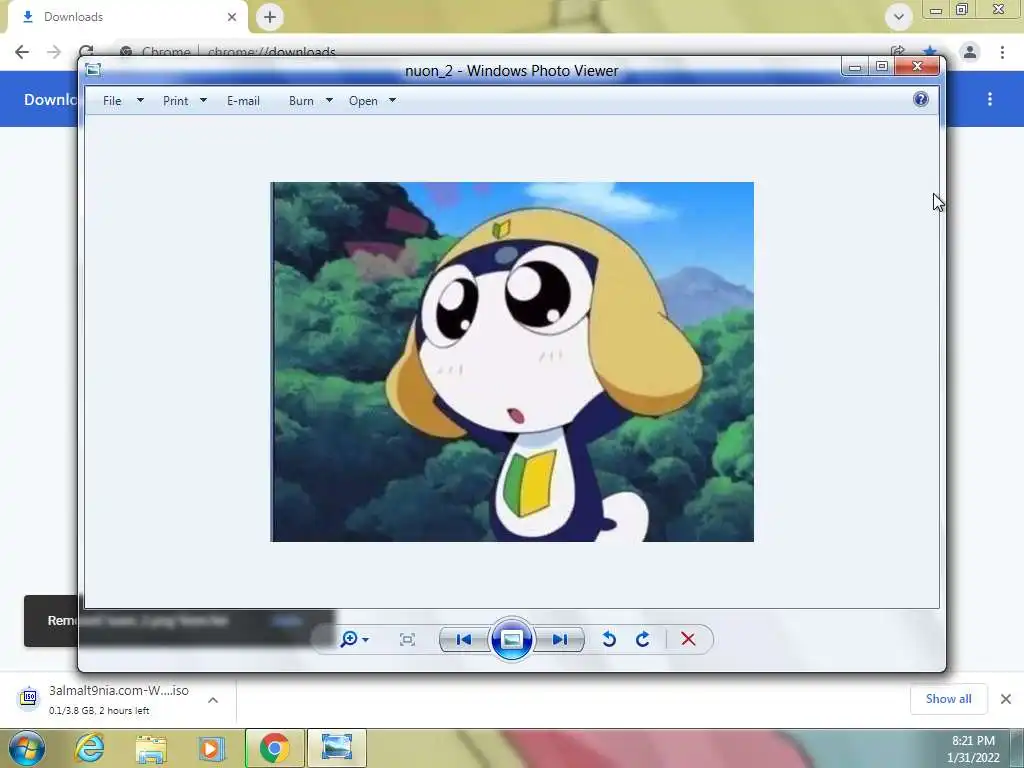Screen dimensions: 1024x768
Task: Open the zoom magnifier control
Action: click(x=354, y=639)
